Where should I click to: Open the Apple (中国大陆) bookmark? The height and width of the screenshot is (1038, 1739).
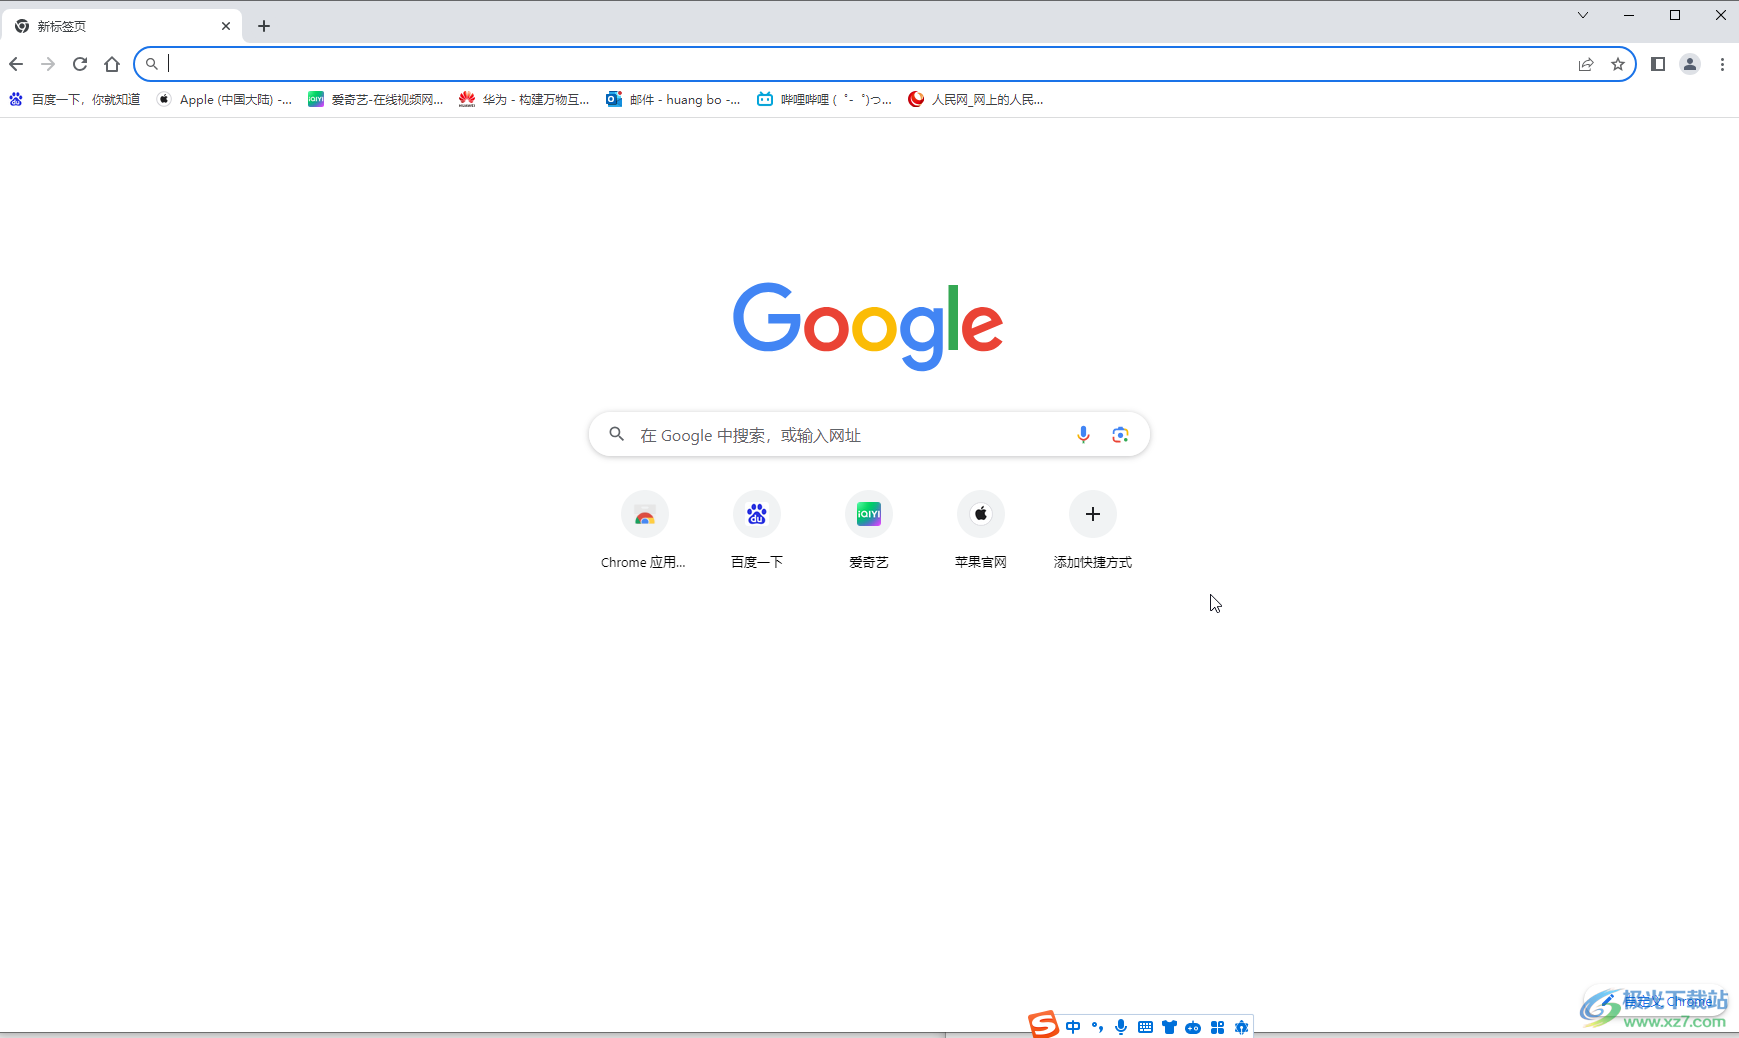[225, 99]
